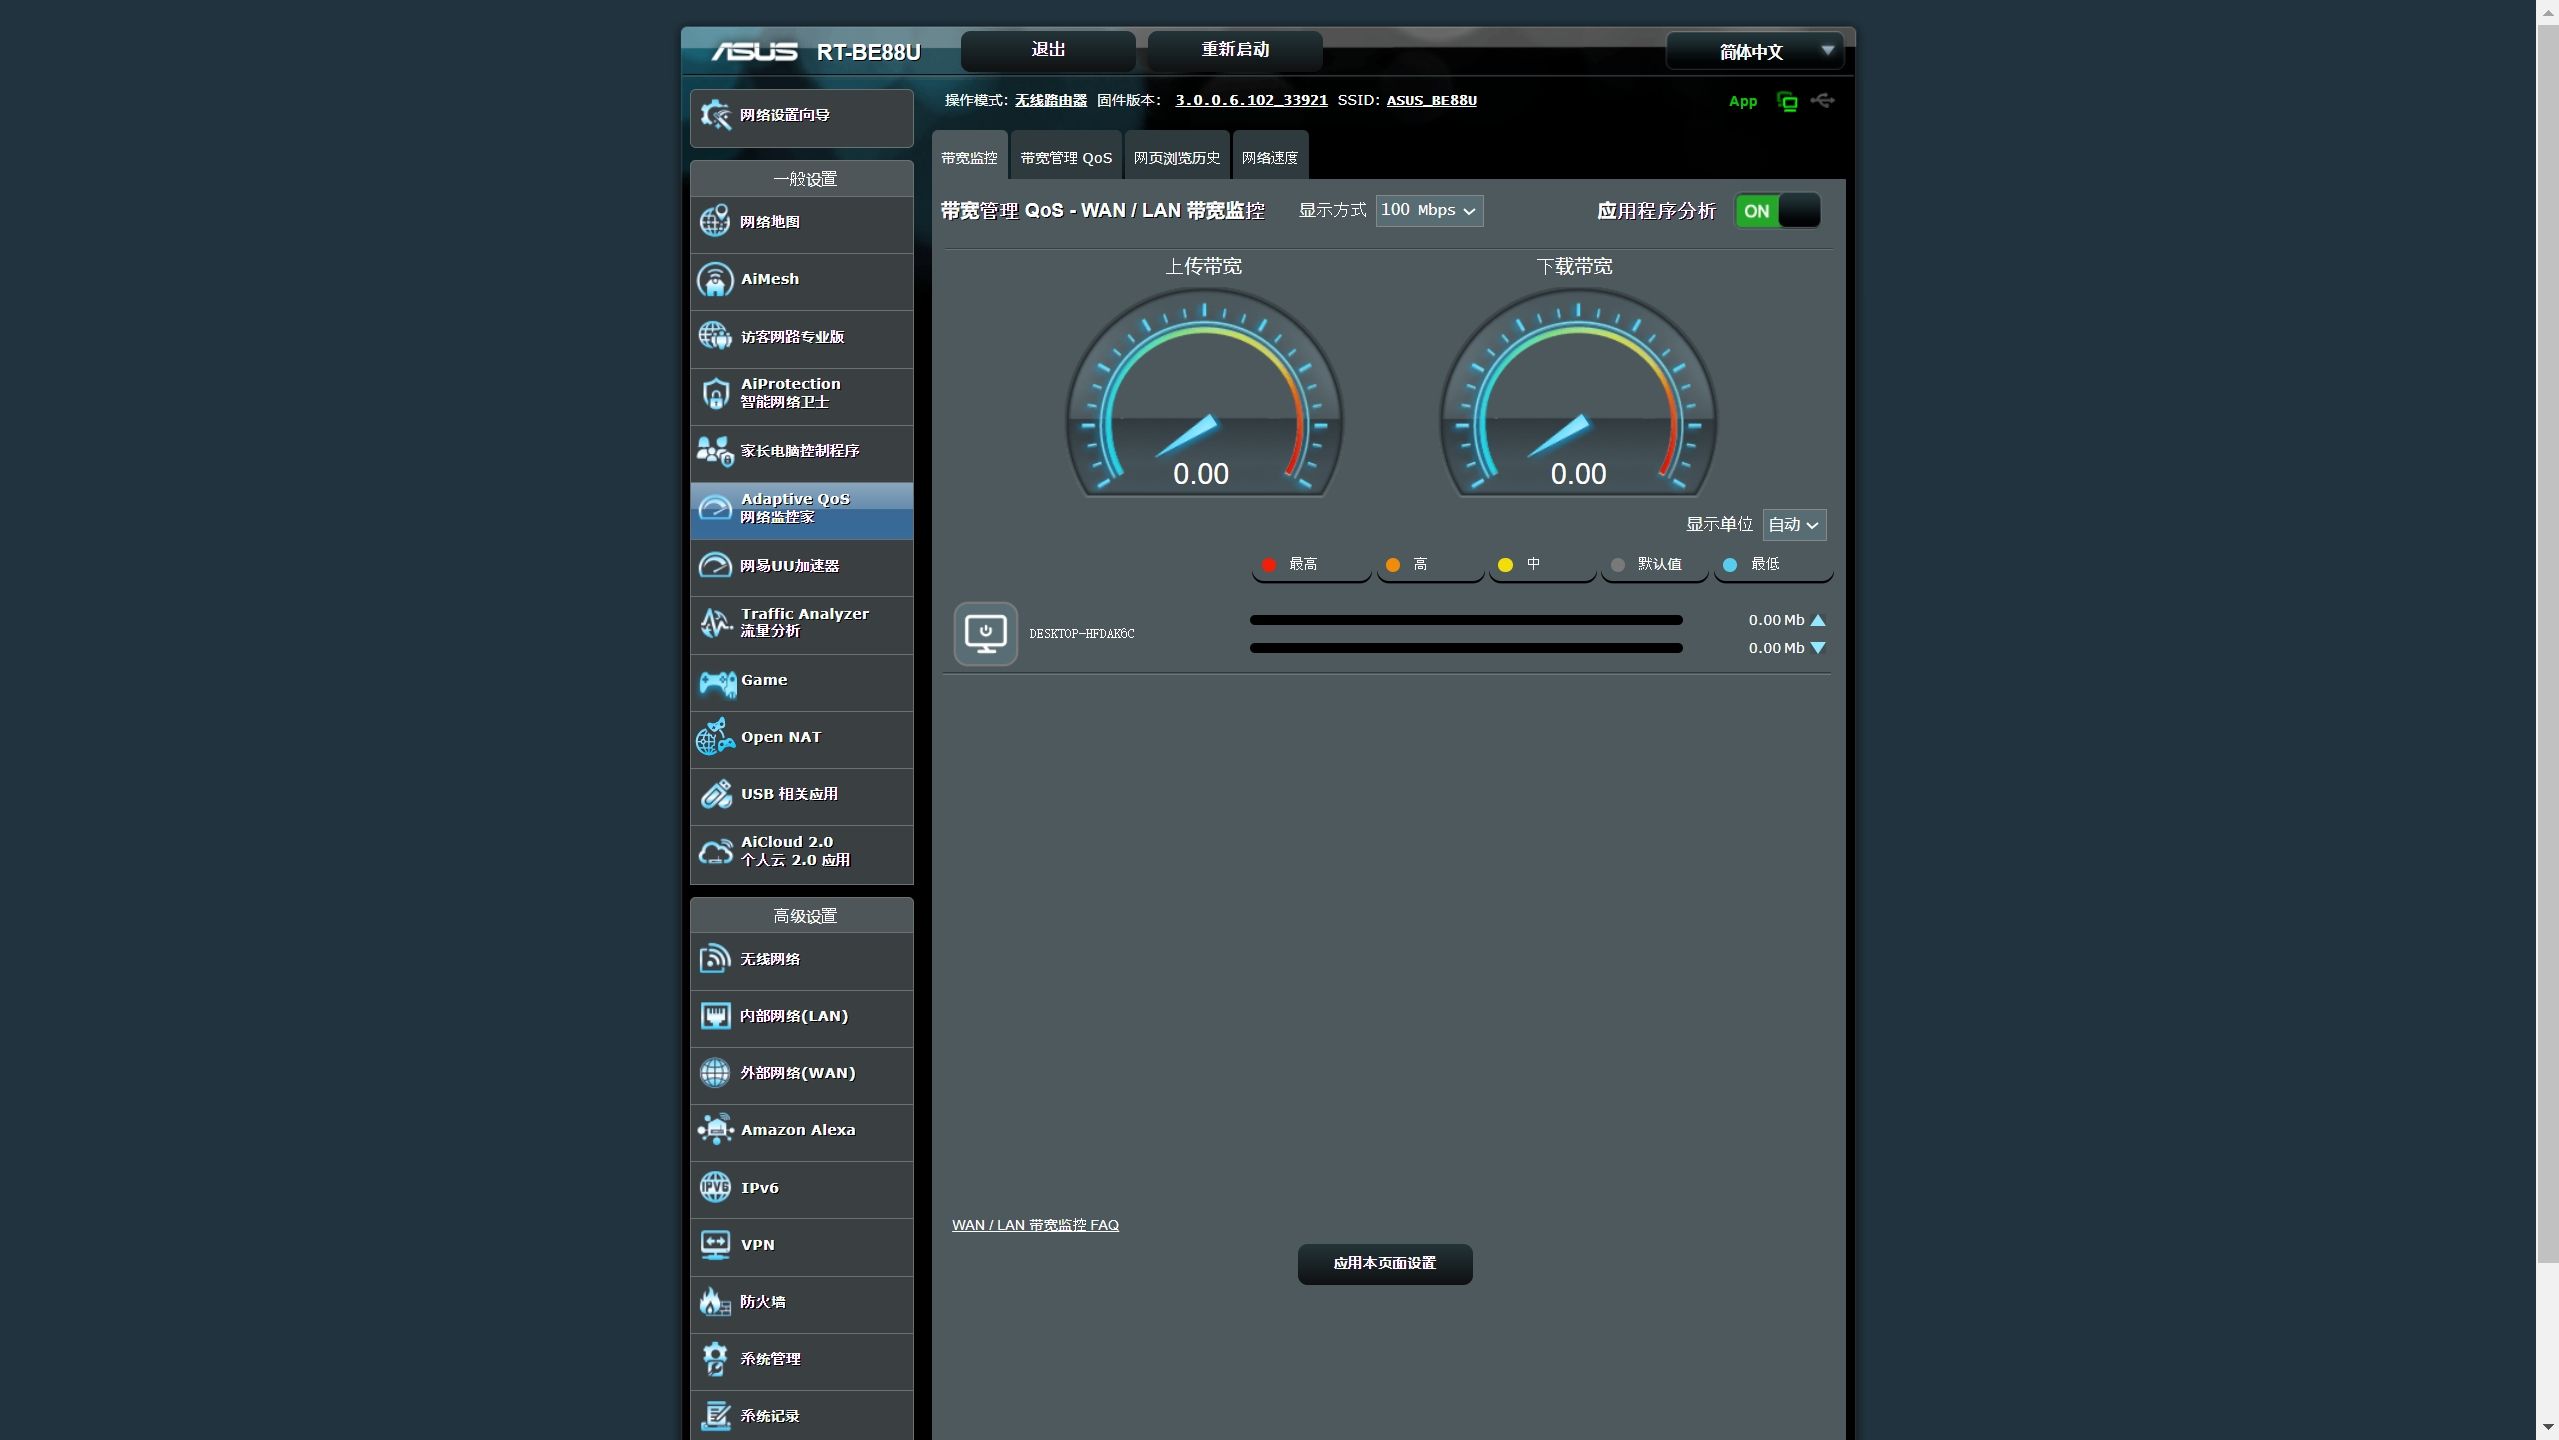Click the AiProtection shield icon

point(715,394)
